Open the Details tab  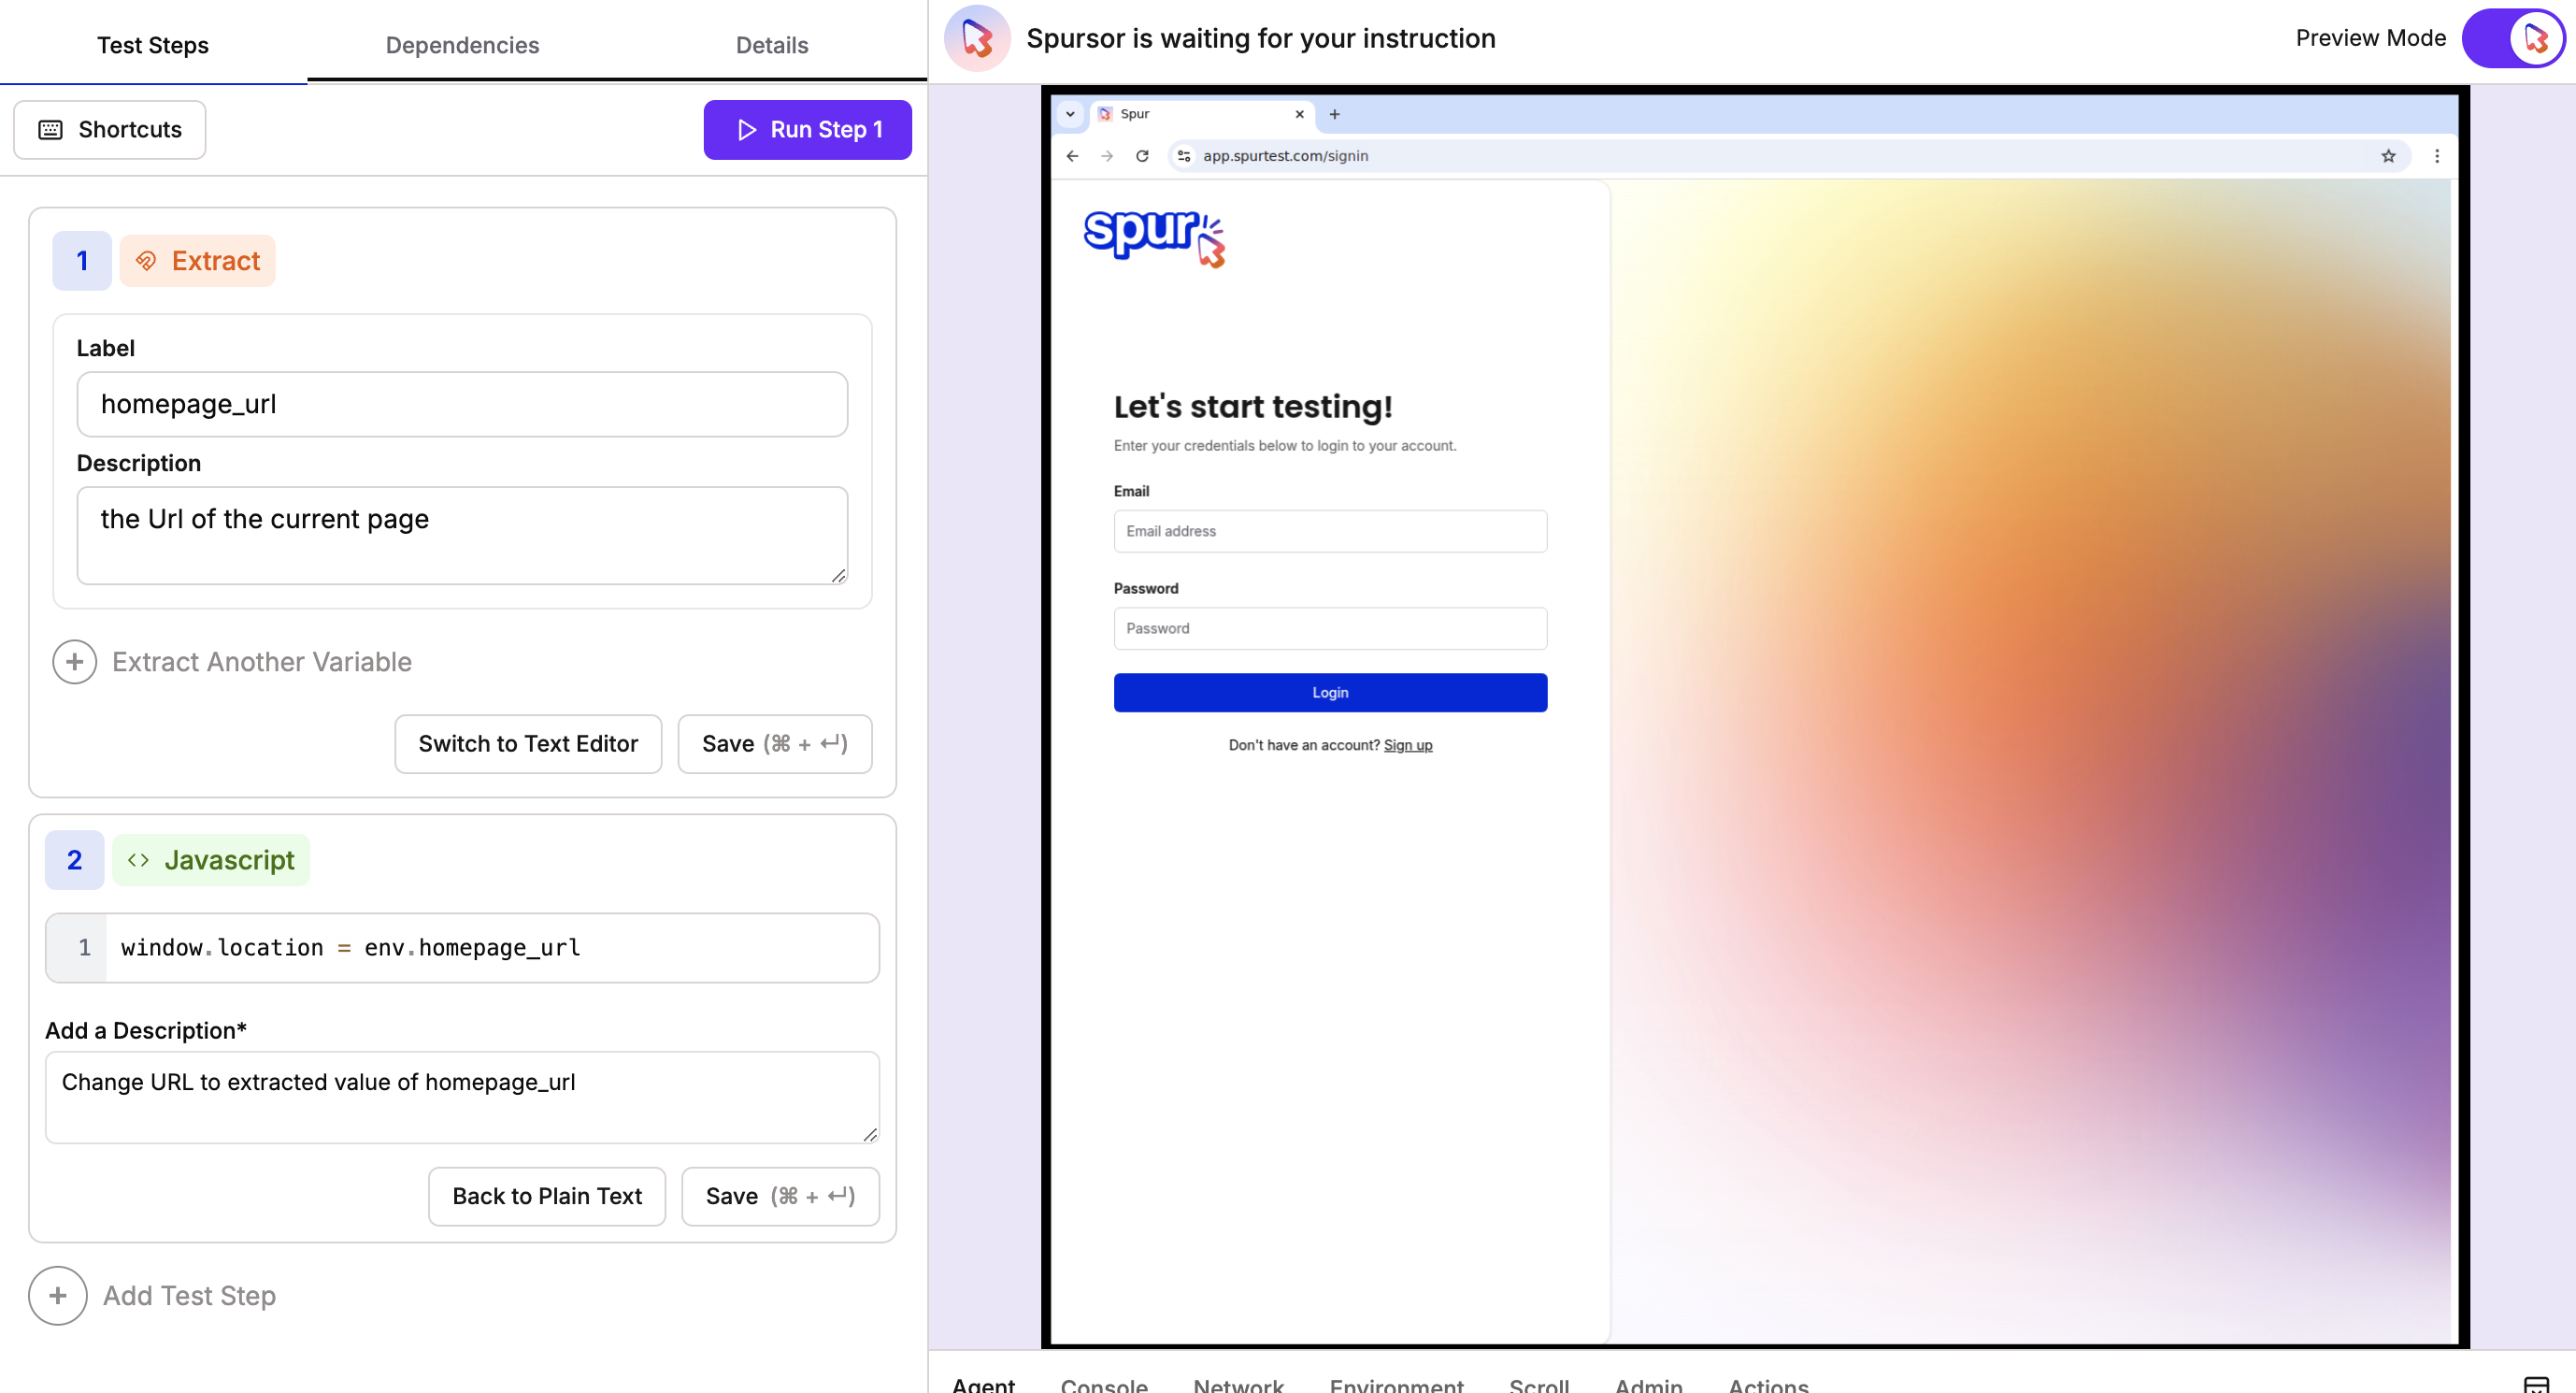pos(771,45)
